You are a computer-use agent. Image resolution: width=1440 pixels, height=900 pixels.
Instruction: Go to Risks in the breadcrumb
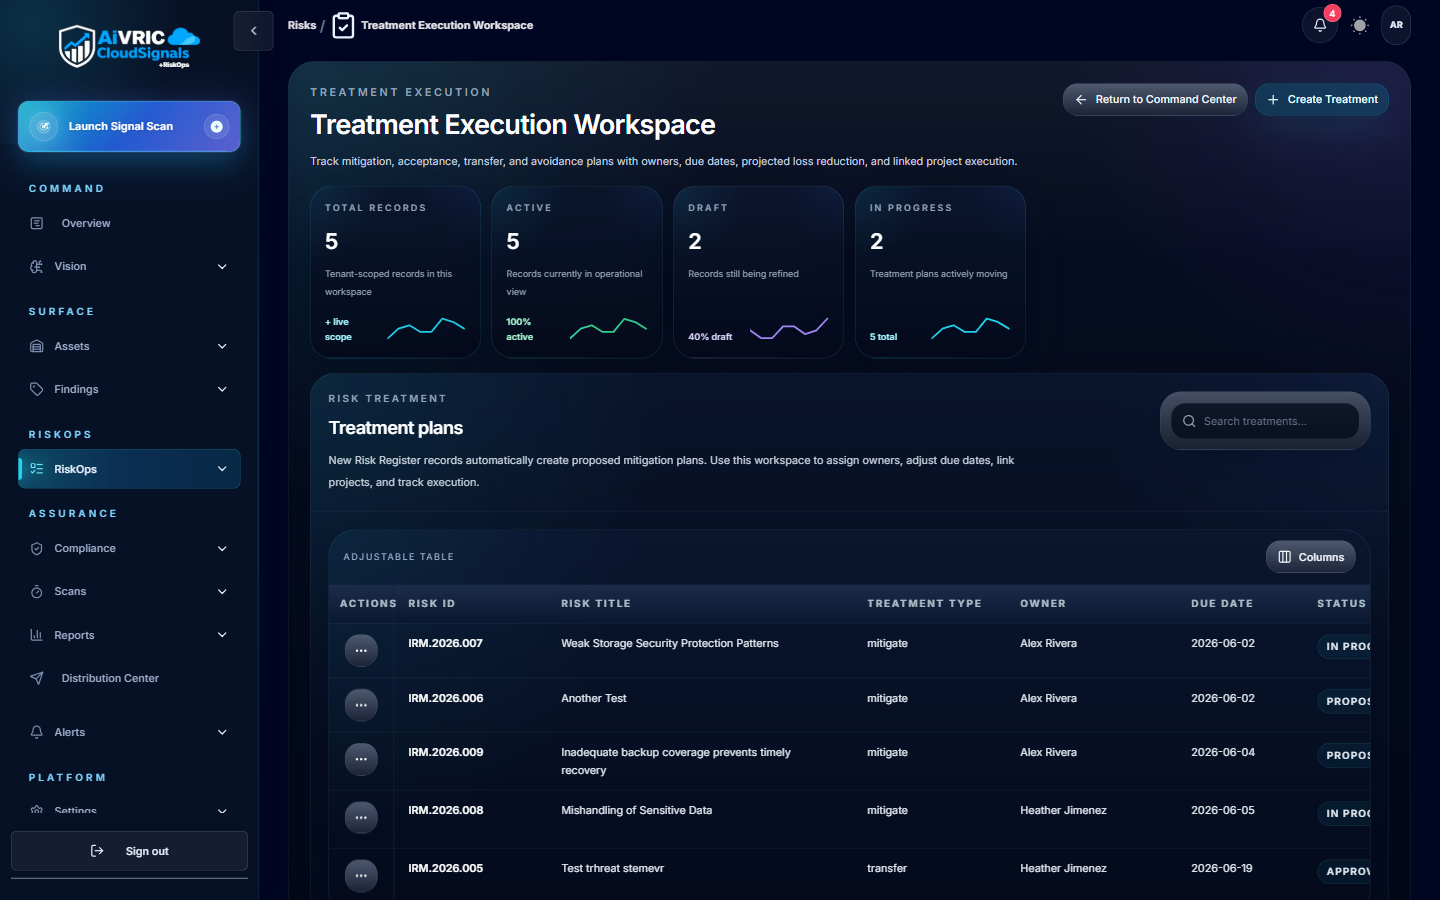click(x=301, y=25)
